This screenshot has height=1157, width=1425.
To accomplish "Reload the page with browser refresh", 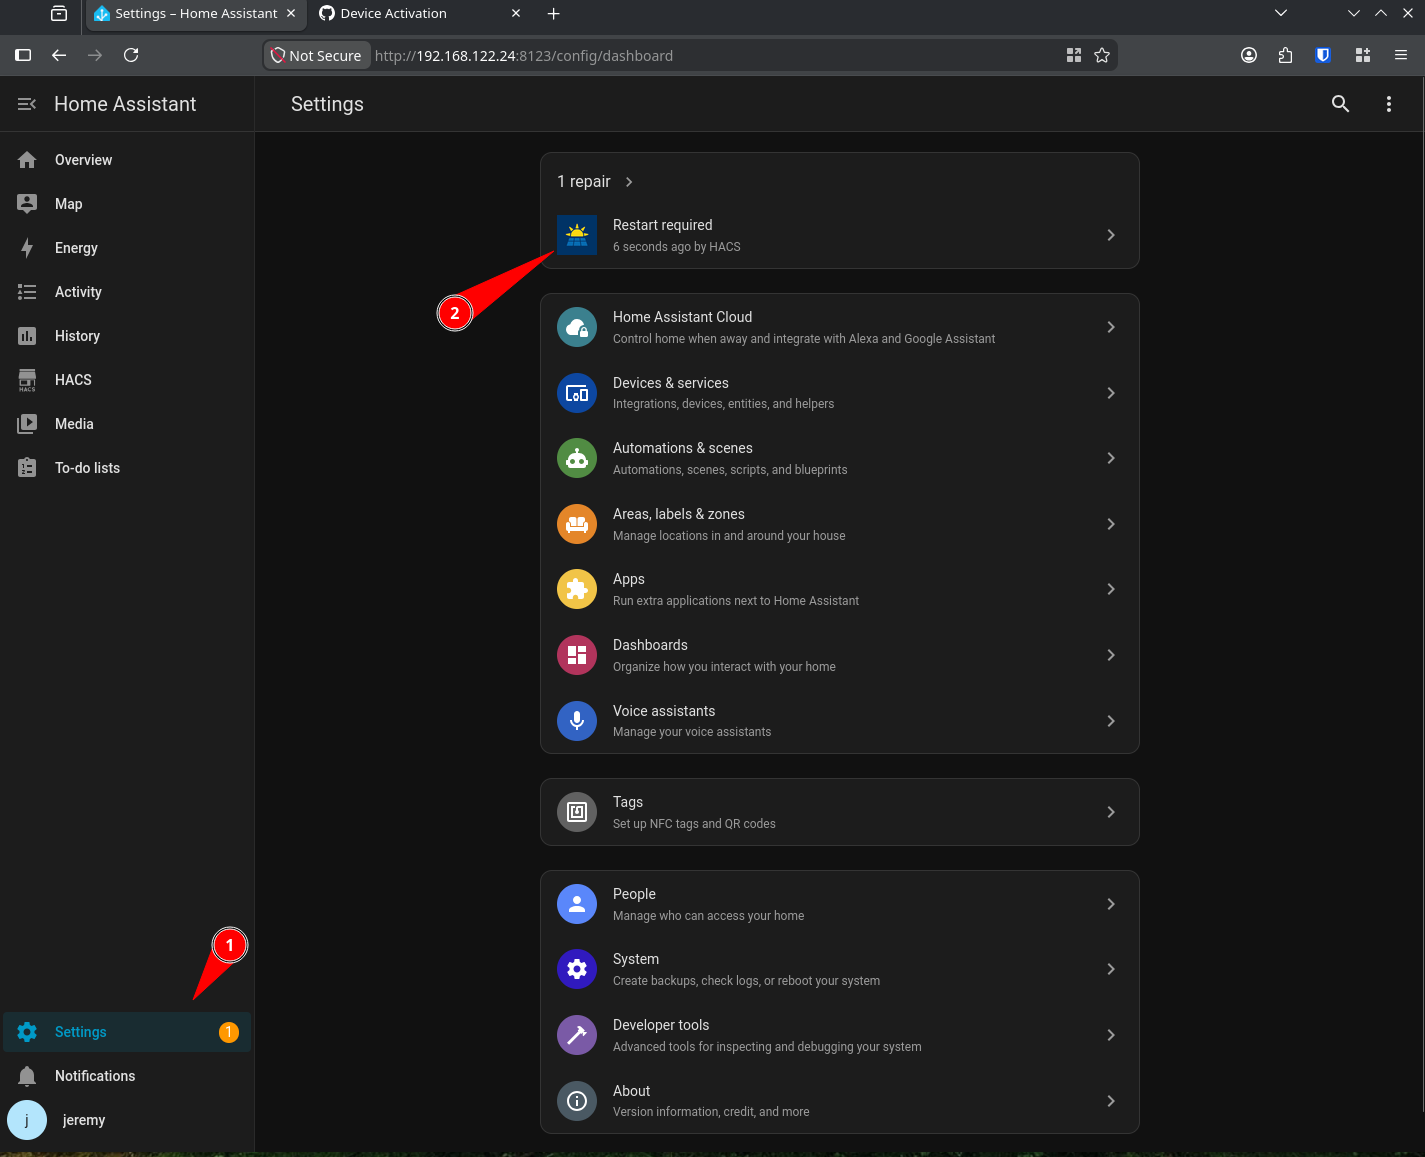I will click(131, 55).
